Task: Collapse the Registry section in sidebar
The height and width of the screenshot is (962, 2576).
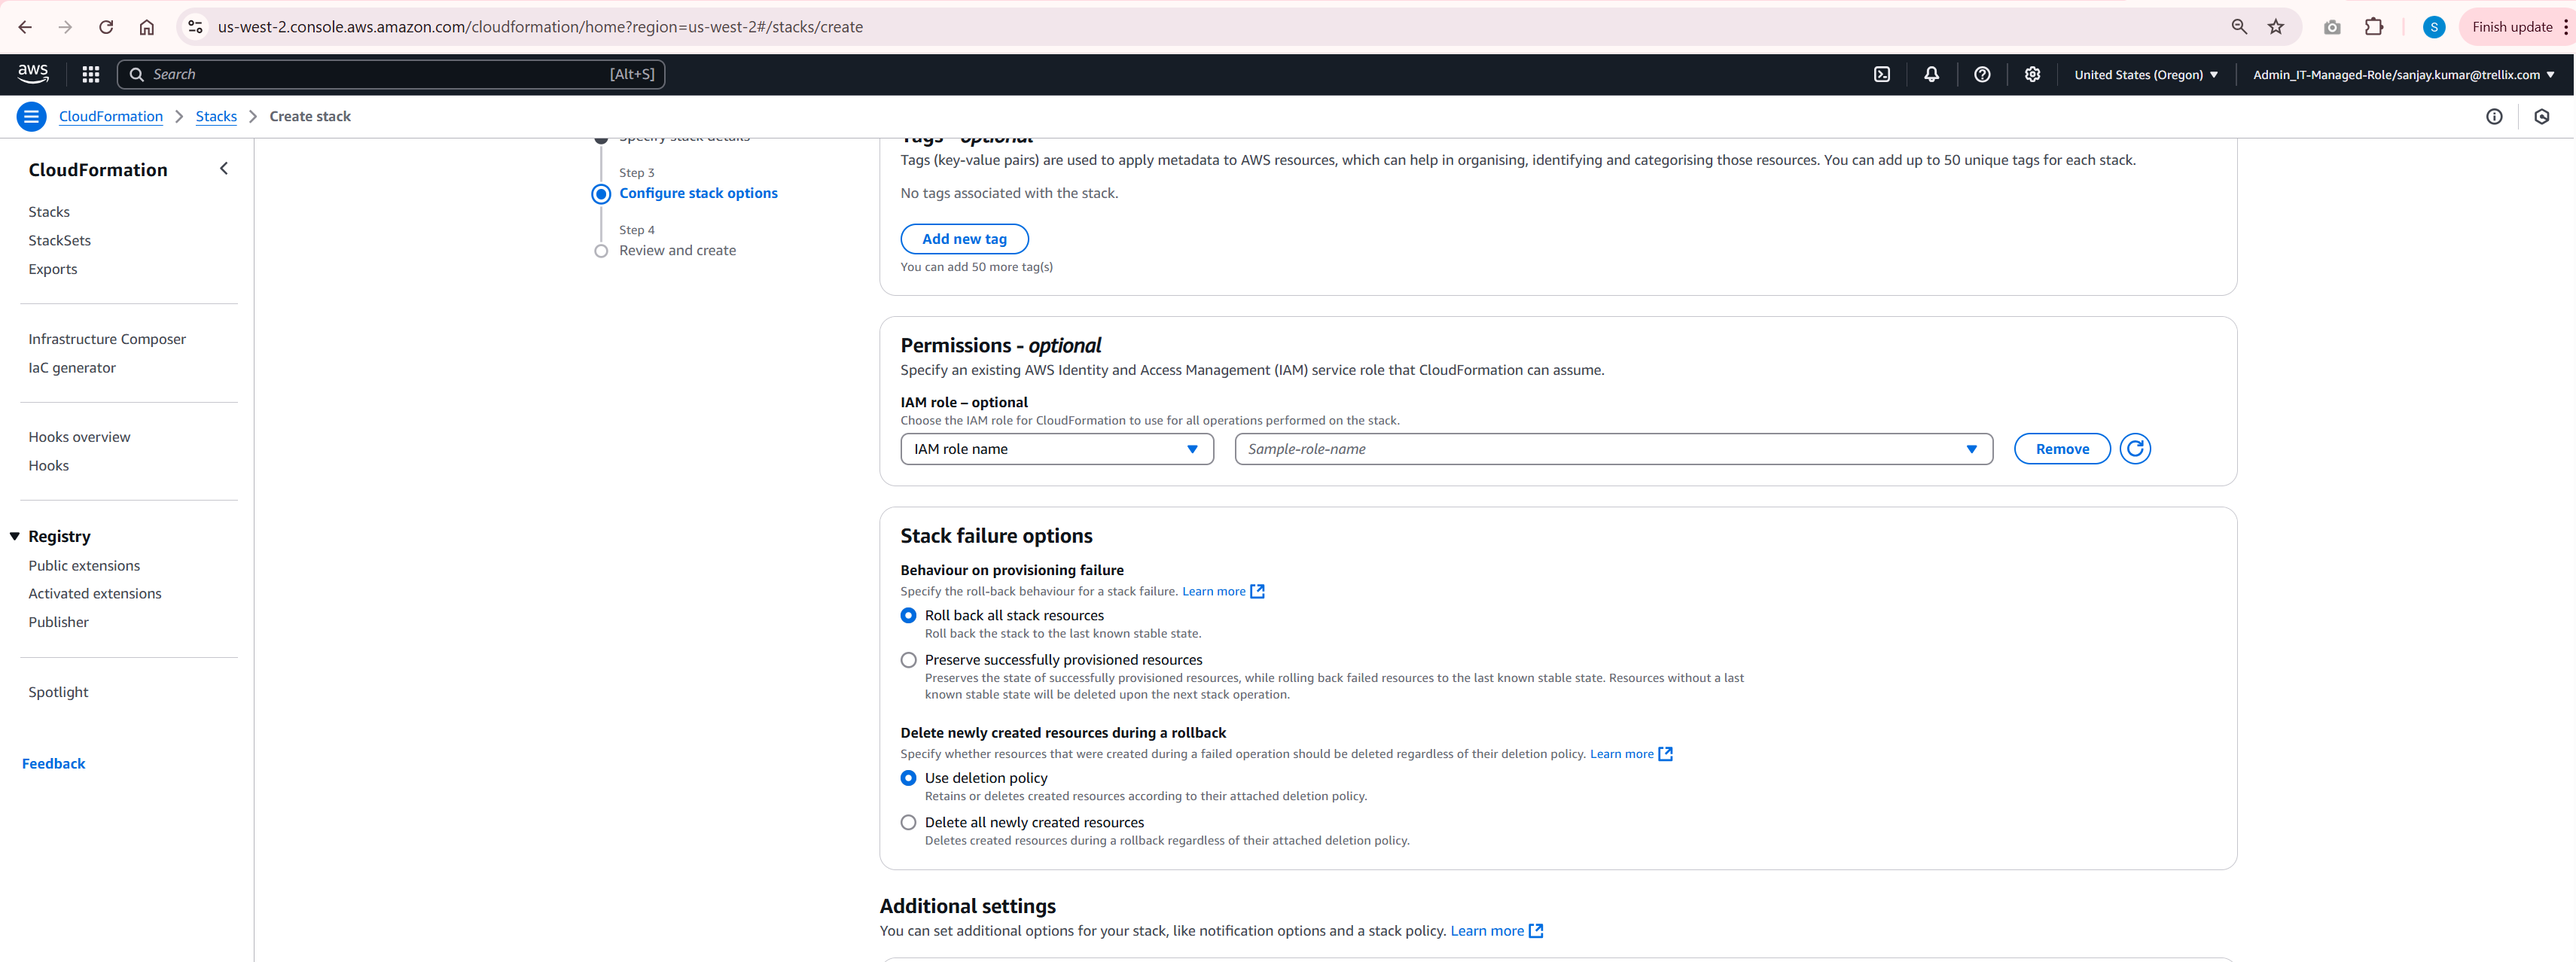Action: click(x=14, y=536)
